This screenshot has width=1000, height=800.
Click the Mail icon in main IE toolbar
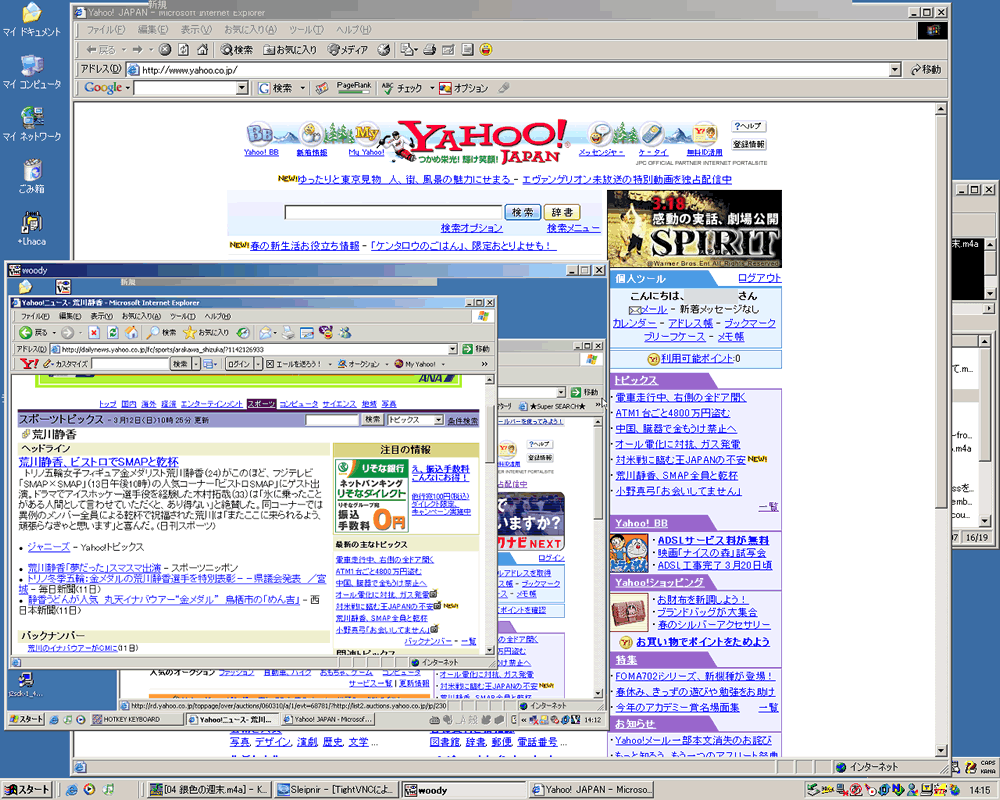(407, 50)
